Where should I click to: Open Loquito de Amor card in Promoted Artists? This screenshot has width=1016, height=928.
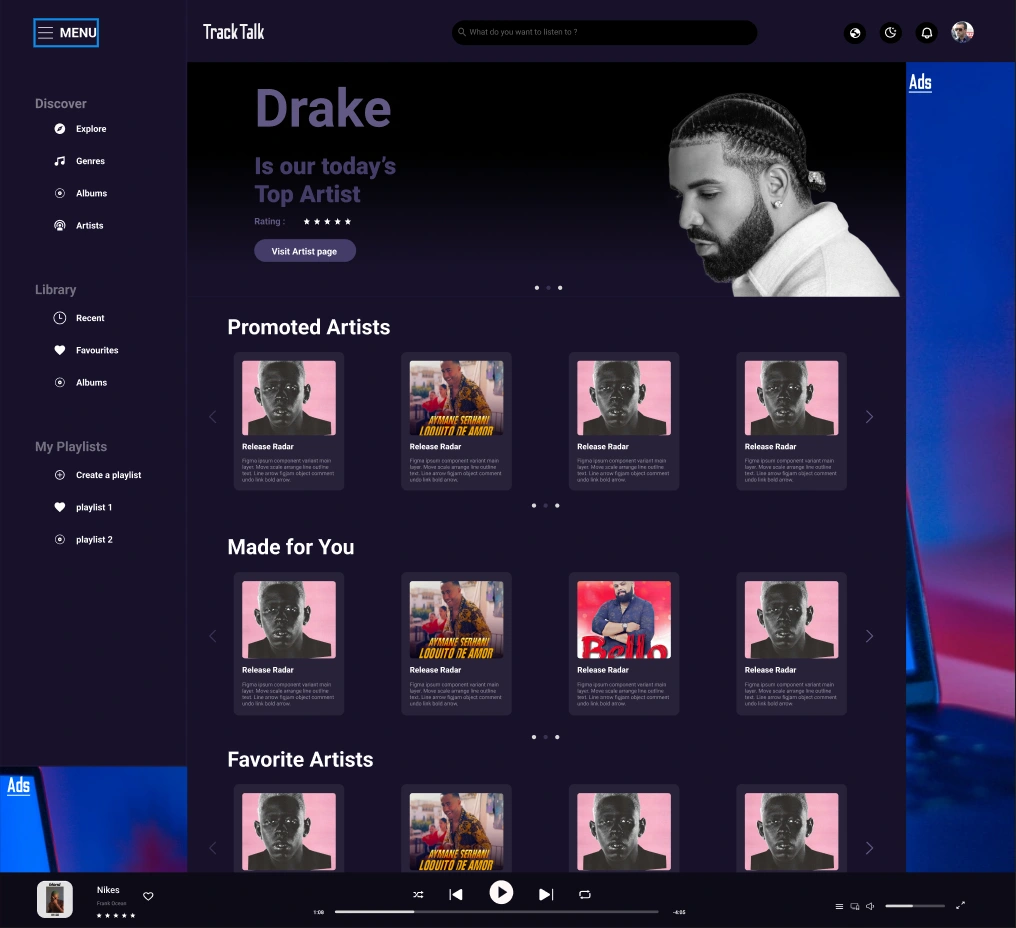(456, 421)
